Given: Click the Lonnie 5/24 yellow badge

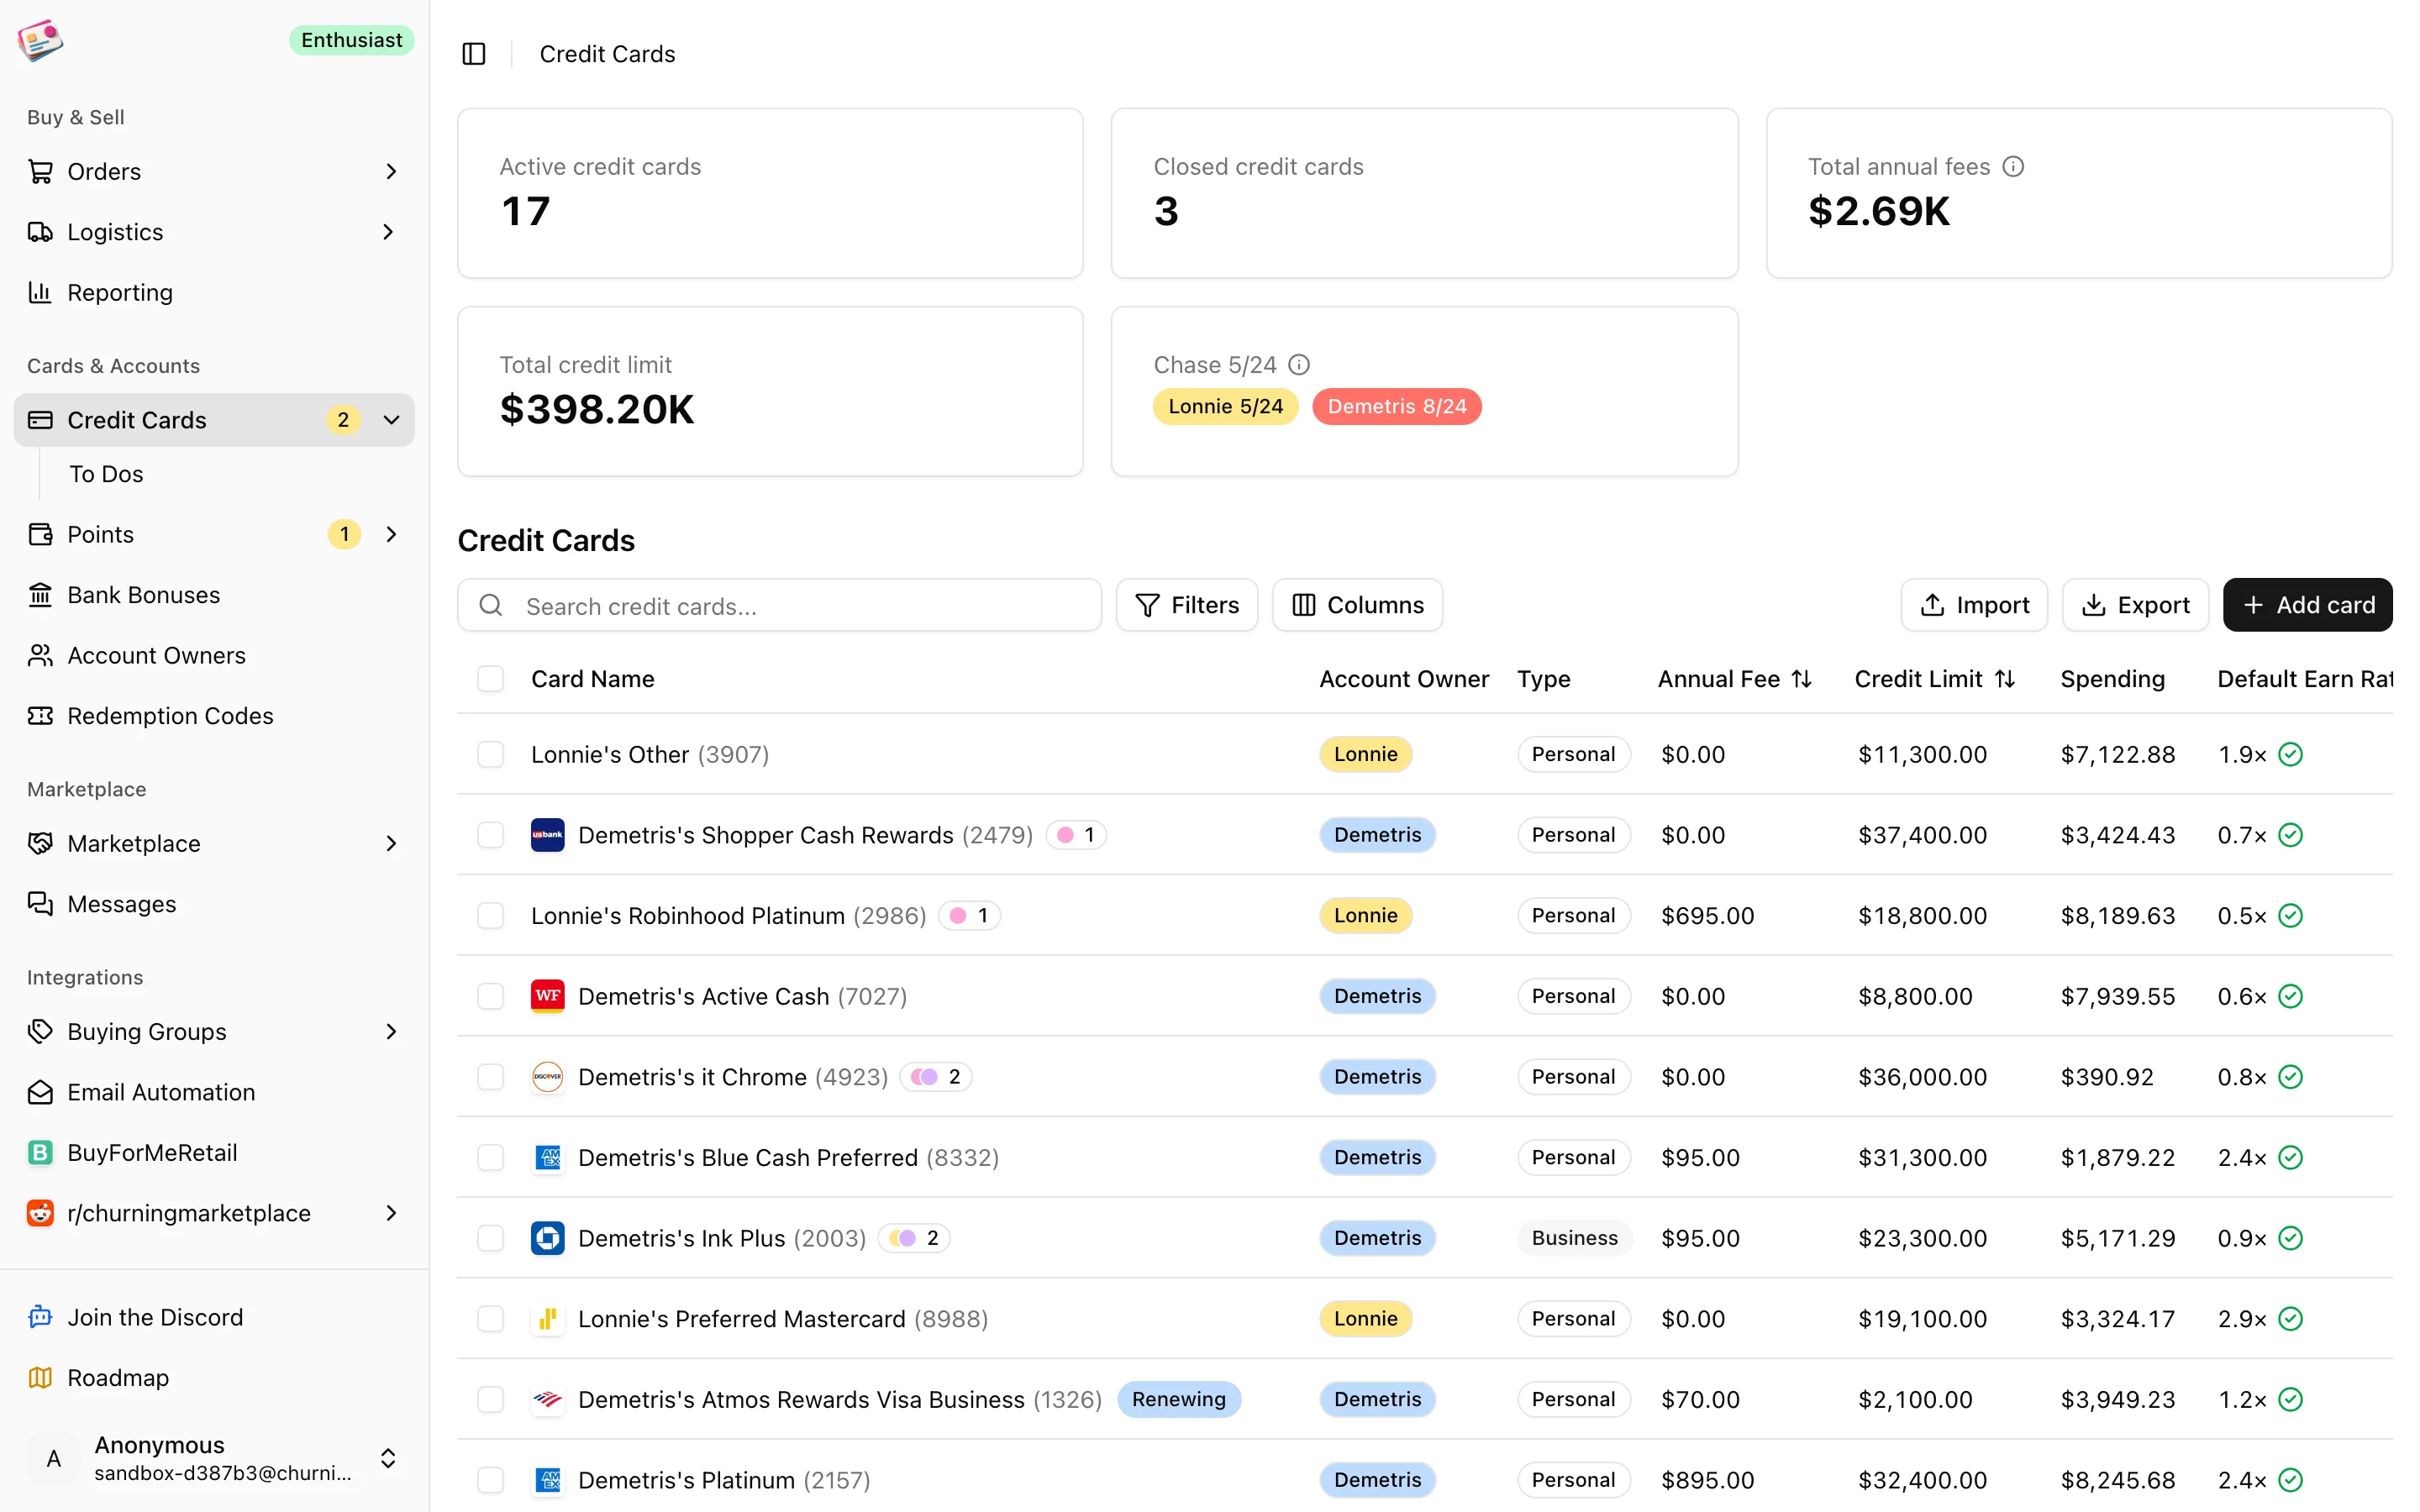Looking at the screenshot, I should point(1225,406).
